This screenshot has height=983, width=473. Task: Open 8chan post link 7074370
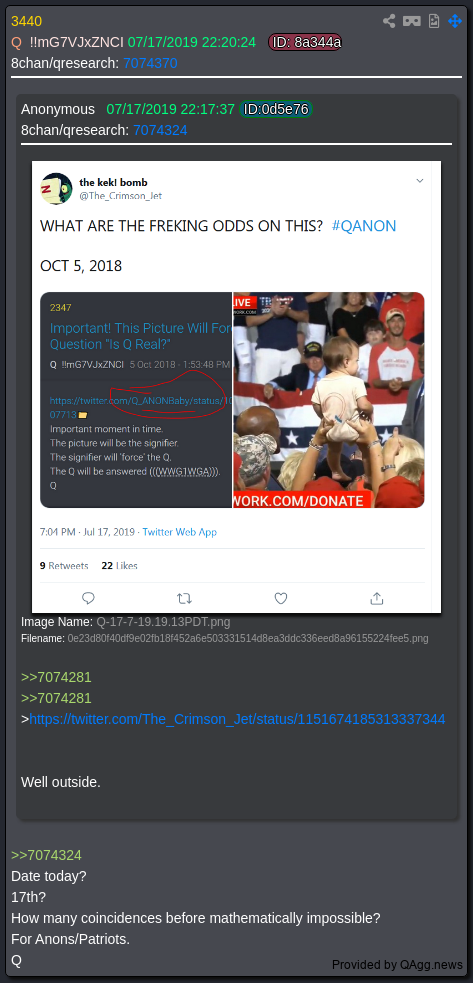tap(151, 63)
